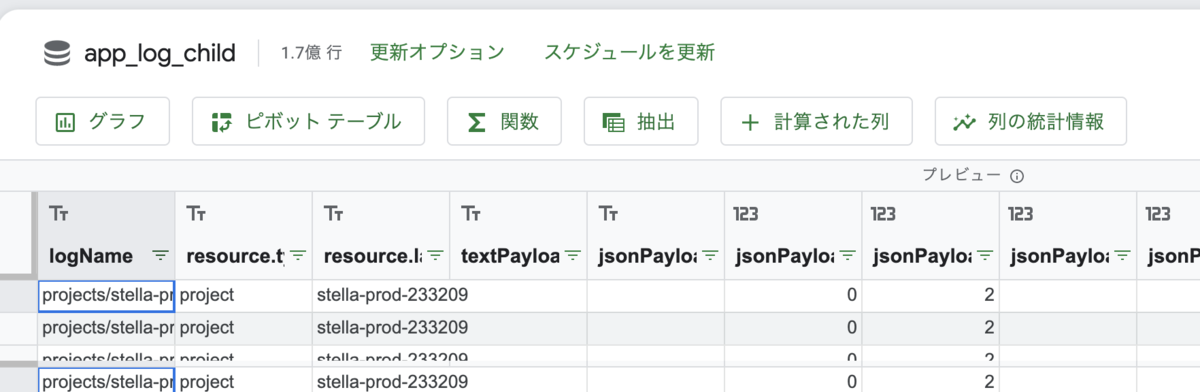Select the first projects/stella-pr cell under logName
Image resolution: width=1200 pixels, height=392 pixels.
pyautogui.click(x=106, y=296)
